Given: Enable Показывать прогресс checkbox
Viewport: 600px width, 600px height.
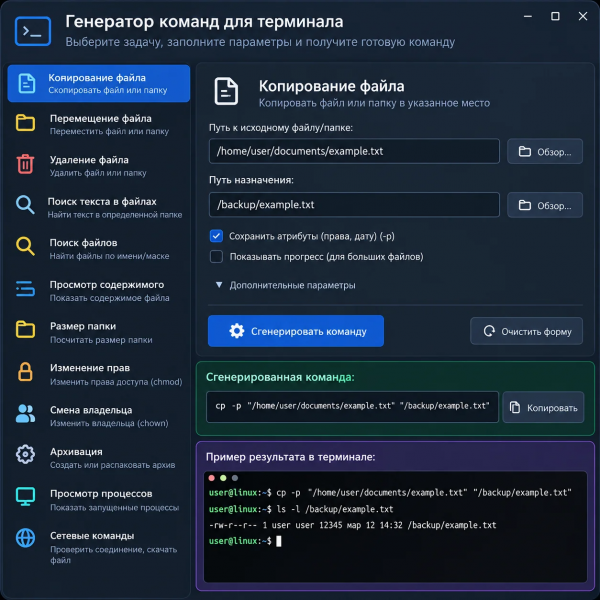Looking at the screenshot, I should coord(216,256).
